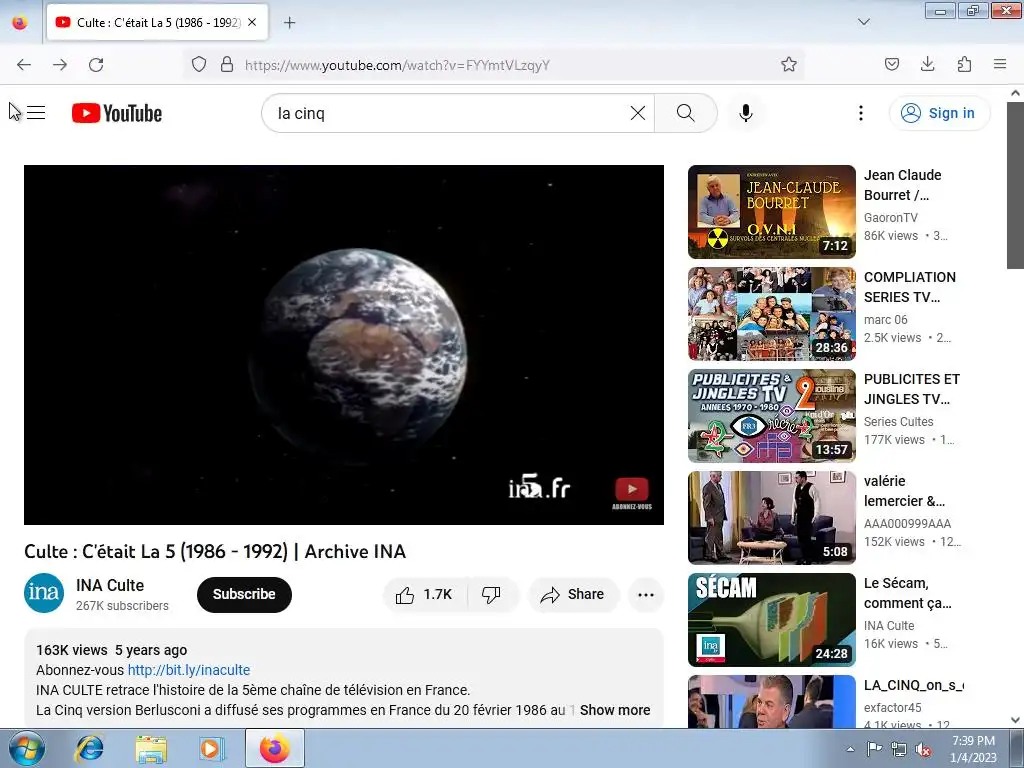Open Firefox application menu

click(1000, 65)
